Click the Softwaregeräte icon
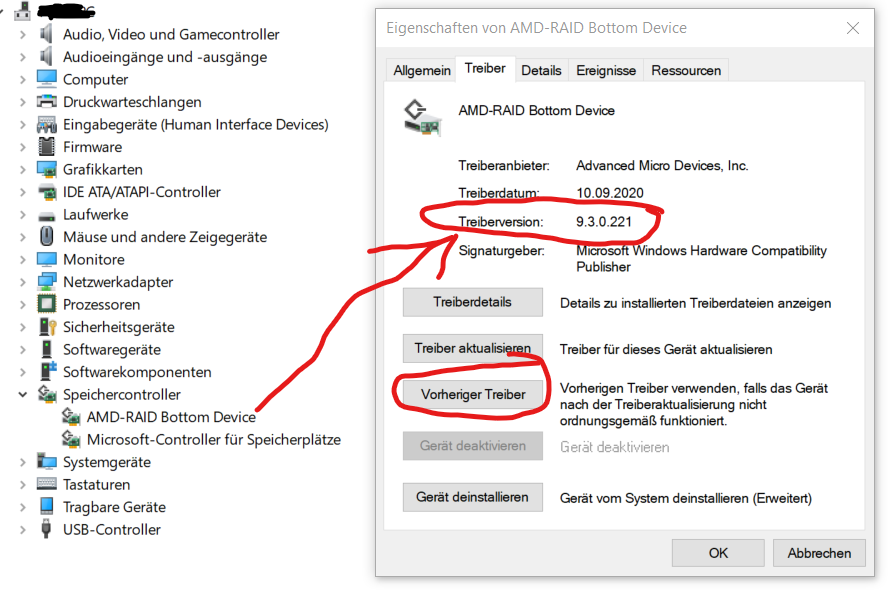This screenshot has height=612, width=895. point(46,349)
